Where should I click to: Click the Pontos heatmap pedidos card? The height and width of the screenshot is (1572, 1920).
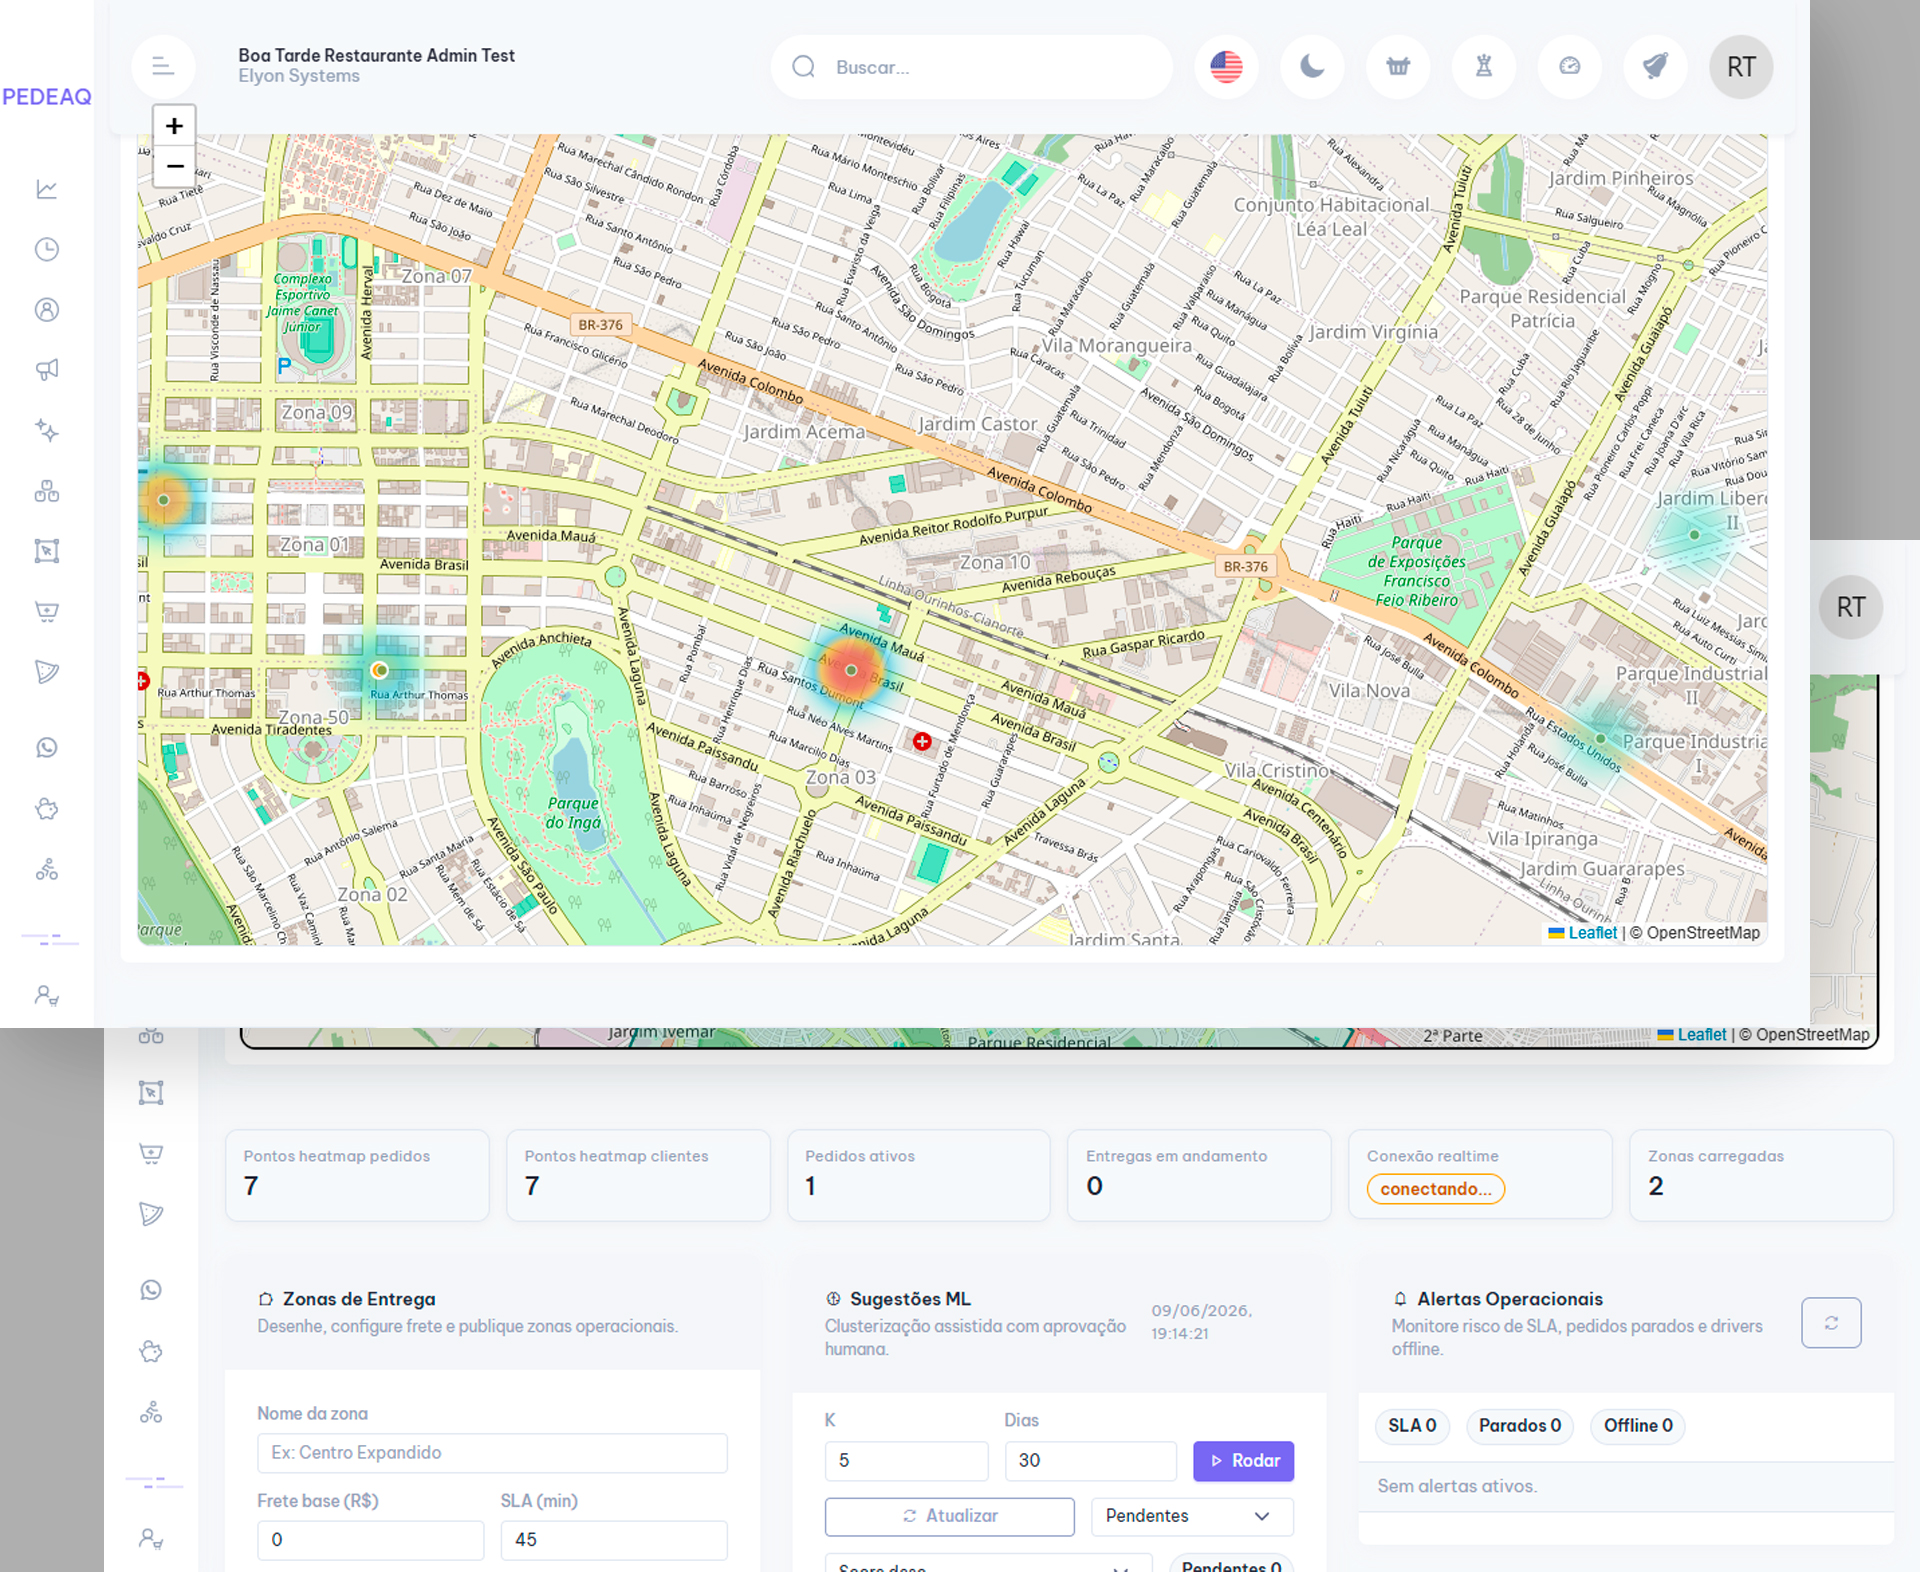357,1175
